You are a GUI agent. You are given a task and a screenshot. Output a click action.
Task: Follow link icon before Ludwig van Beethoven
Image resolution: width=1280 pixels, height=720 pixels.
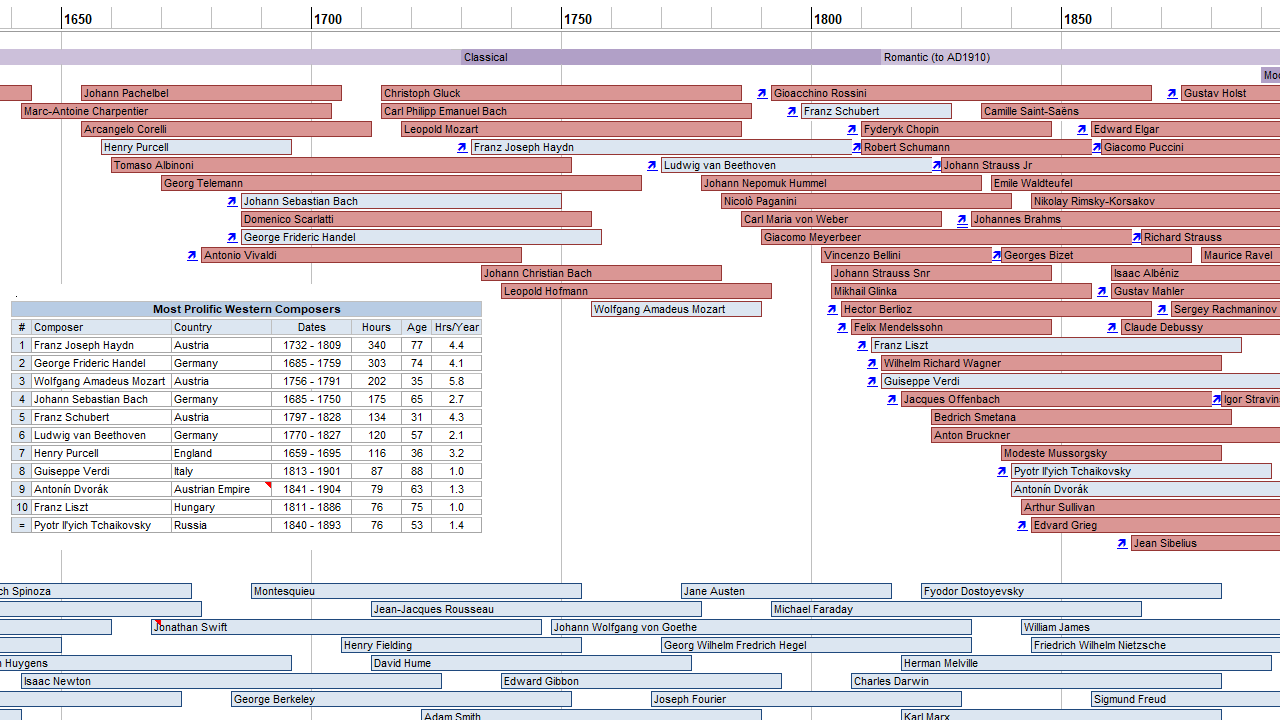[x=652, y=165]
